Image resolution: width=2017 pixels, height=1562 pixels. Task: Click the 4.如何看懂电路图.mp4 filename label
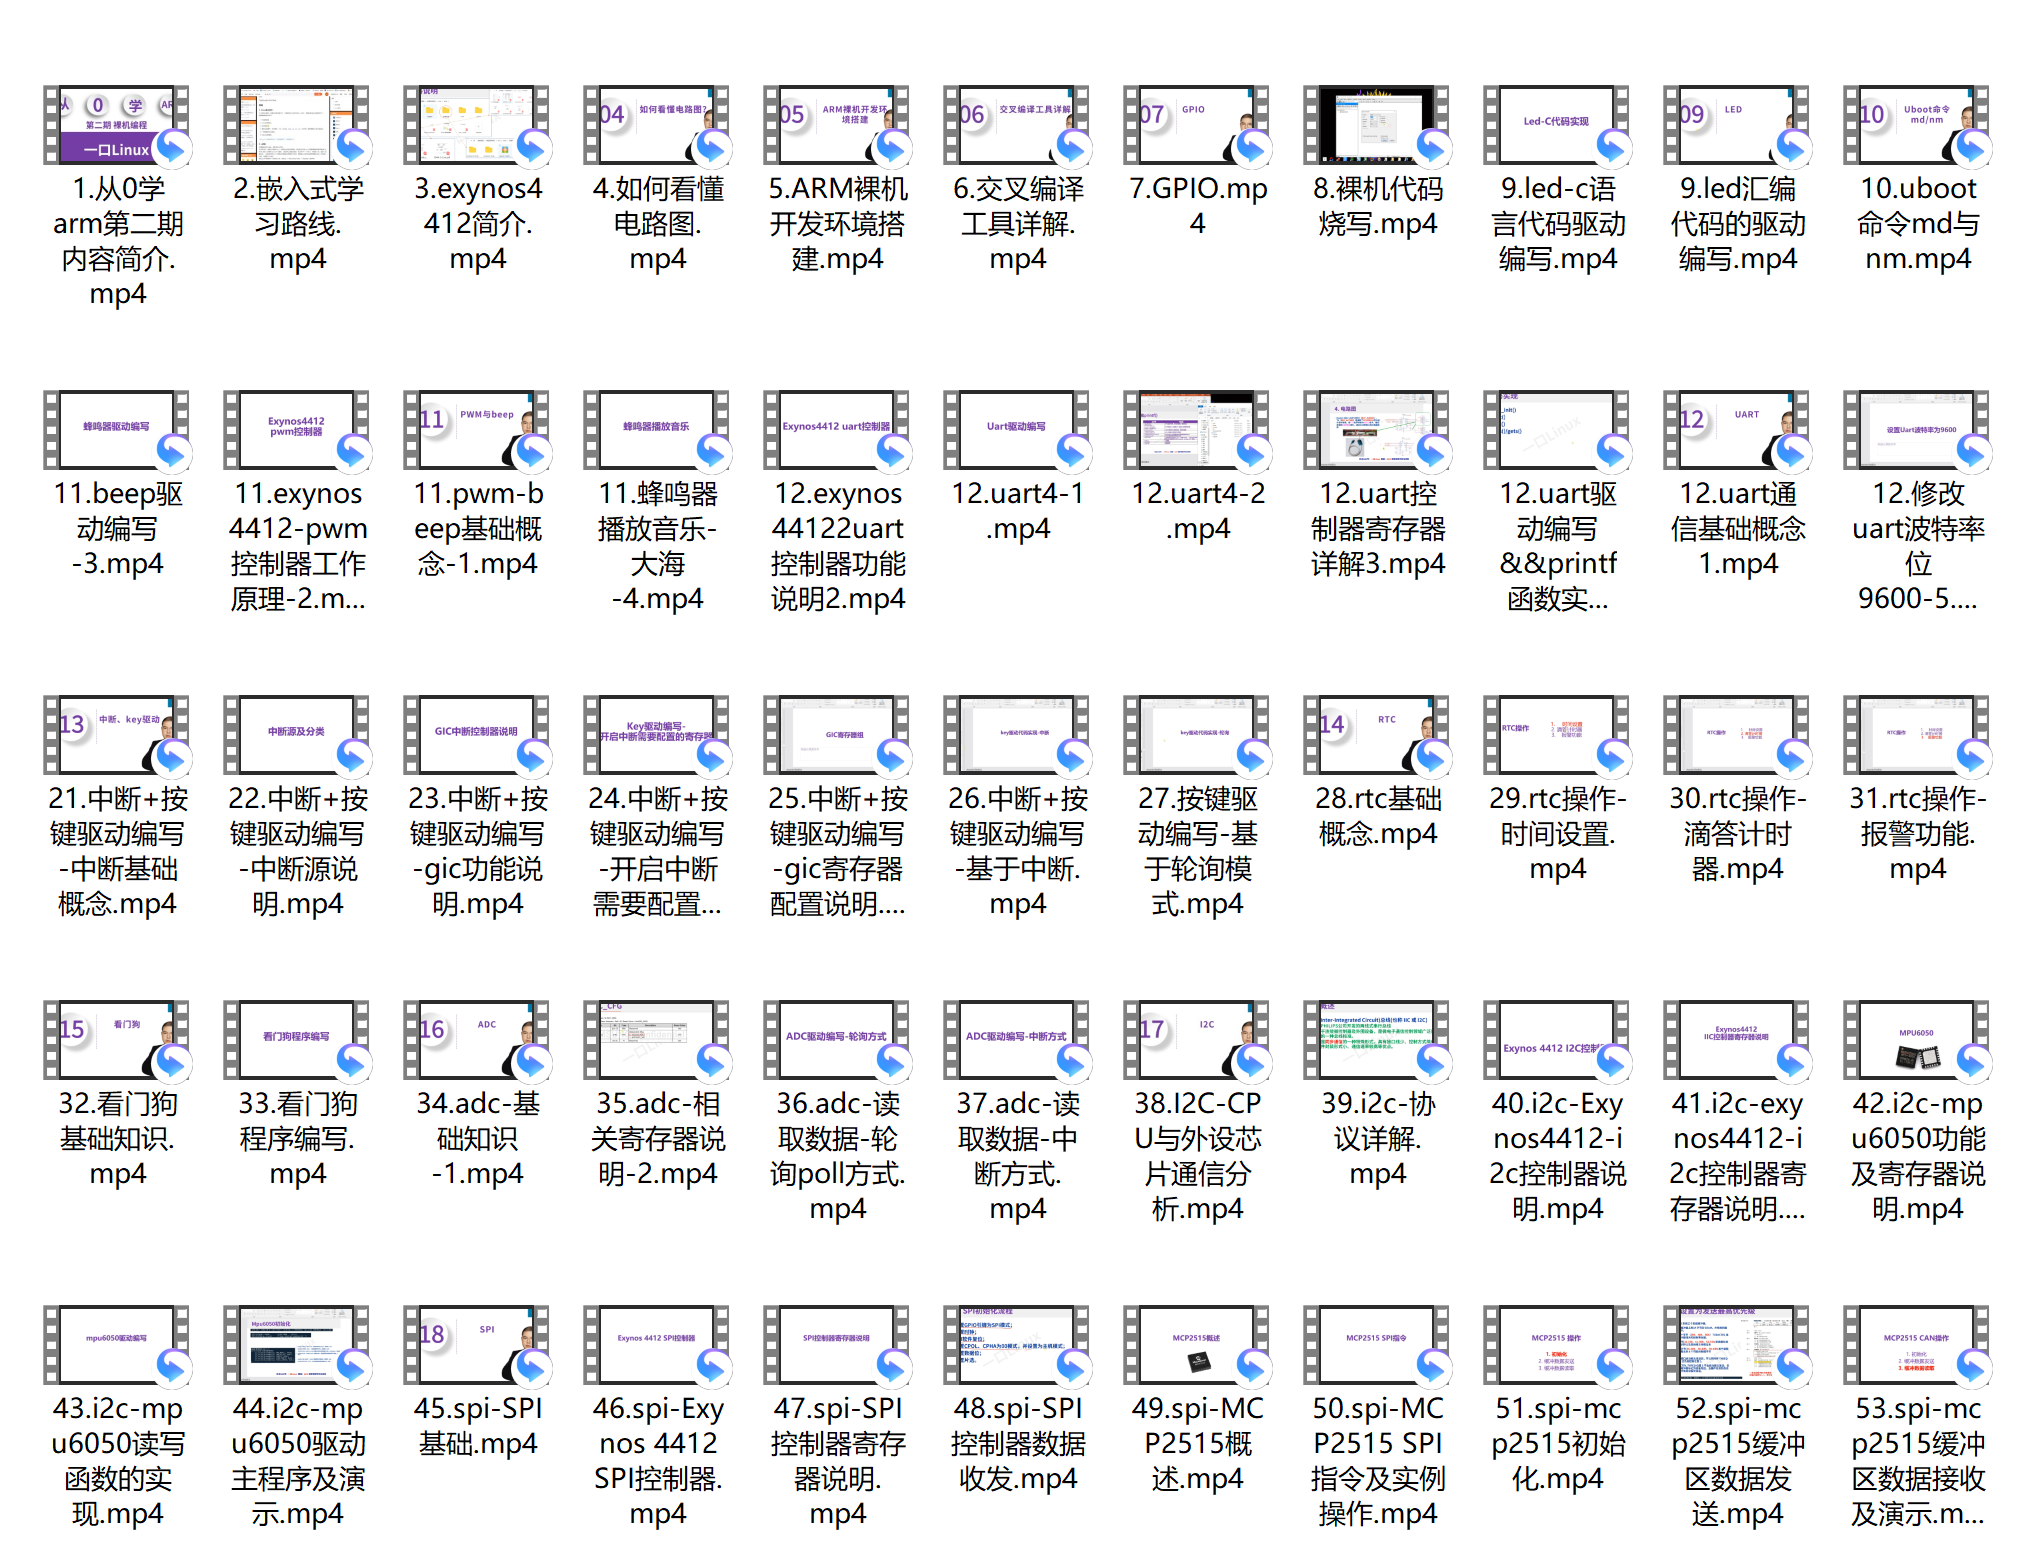click(x=657, y=223)
